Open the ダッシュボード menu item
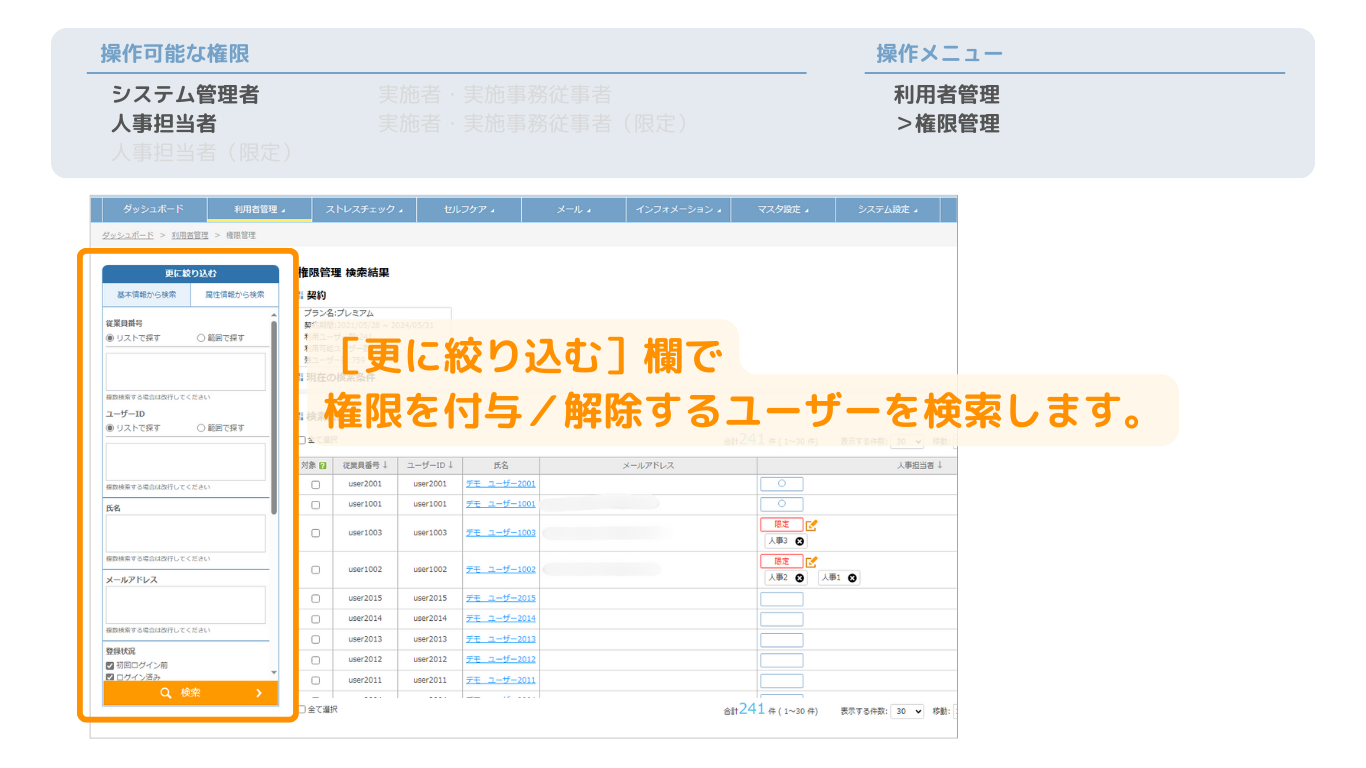Viewport: 1366px width, 768px height. pyautogui.click(x=153, y=210)
